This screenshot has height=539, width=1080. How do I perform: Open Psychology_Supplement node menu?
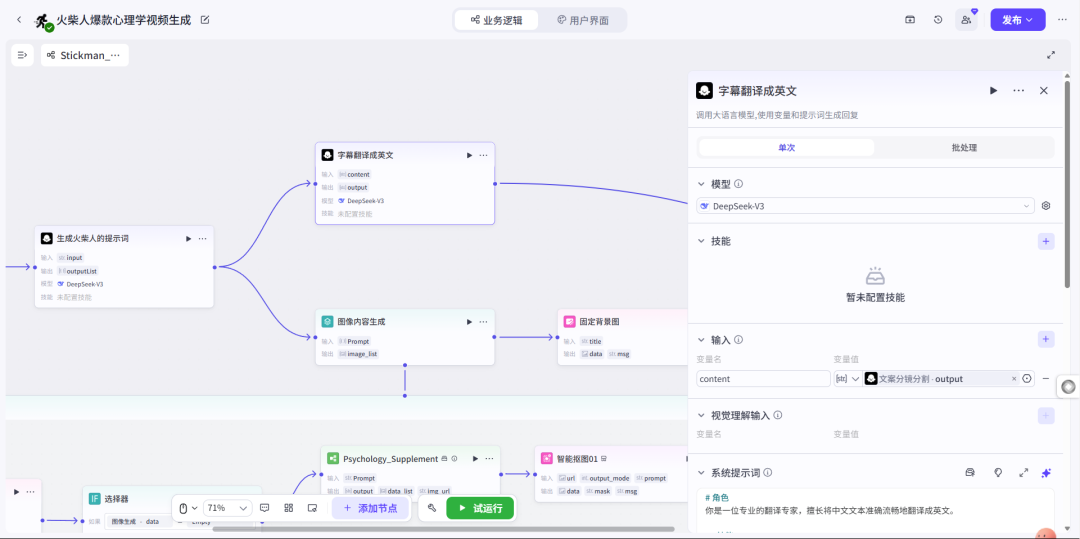tap(489, 458)
